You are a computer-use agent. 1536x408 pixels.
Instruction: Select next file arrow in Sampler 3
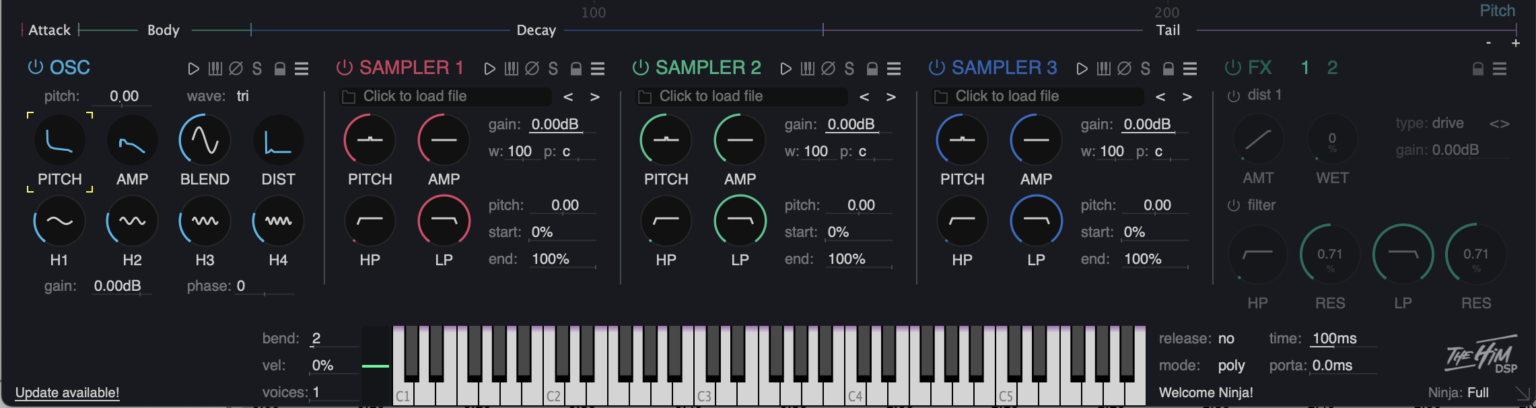1187,97
